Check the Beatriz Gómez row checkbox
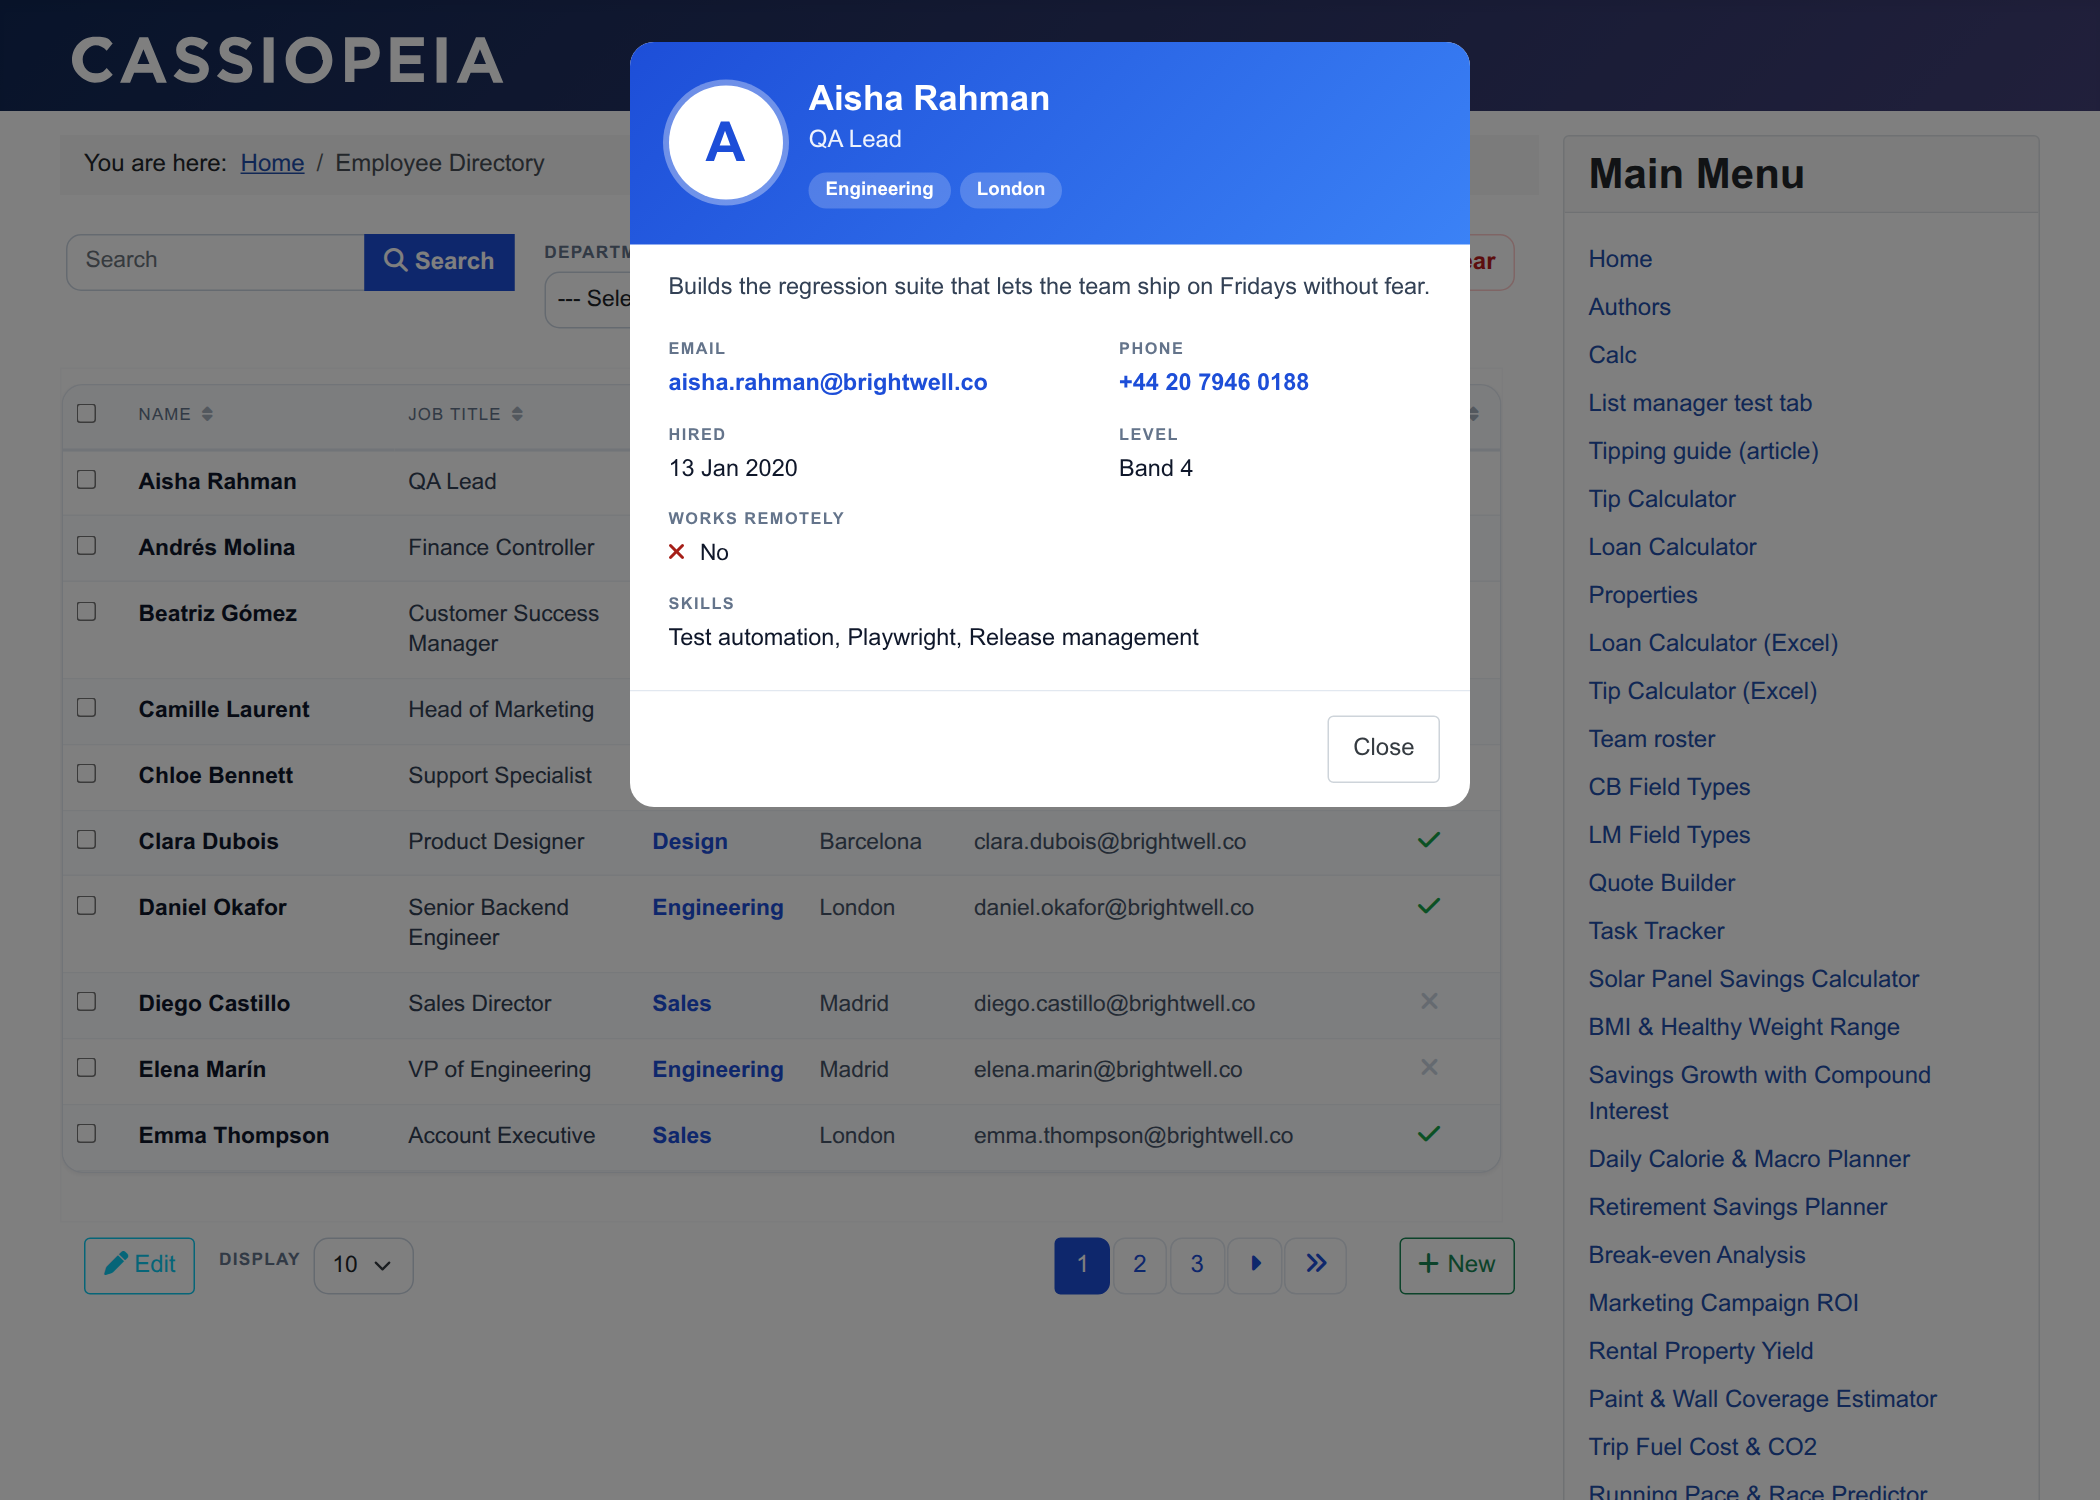 pos(87,612)
